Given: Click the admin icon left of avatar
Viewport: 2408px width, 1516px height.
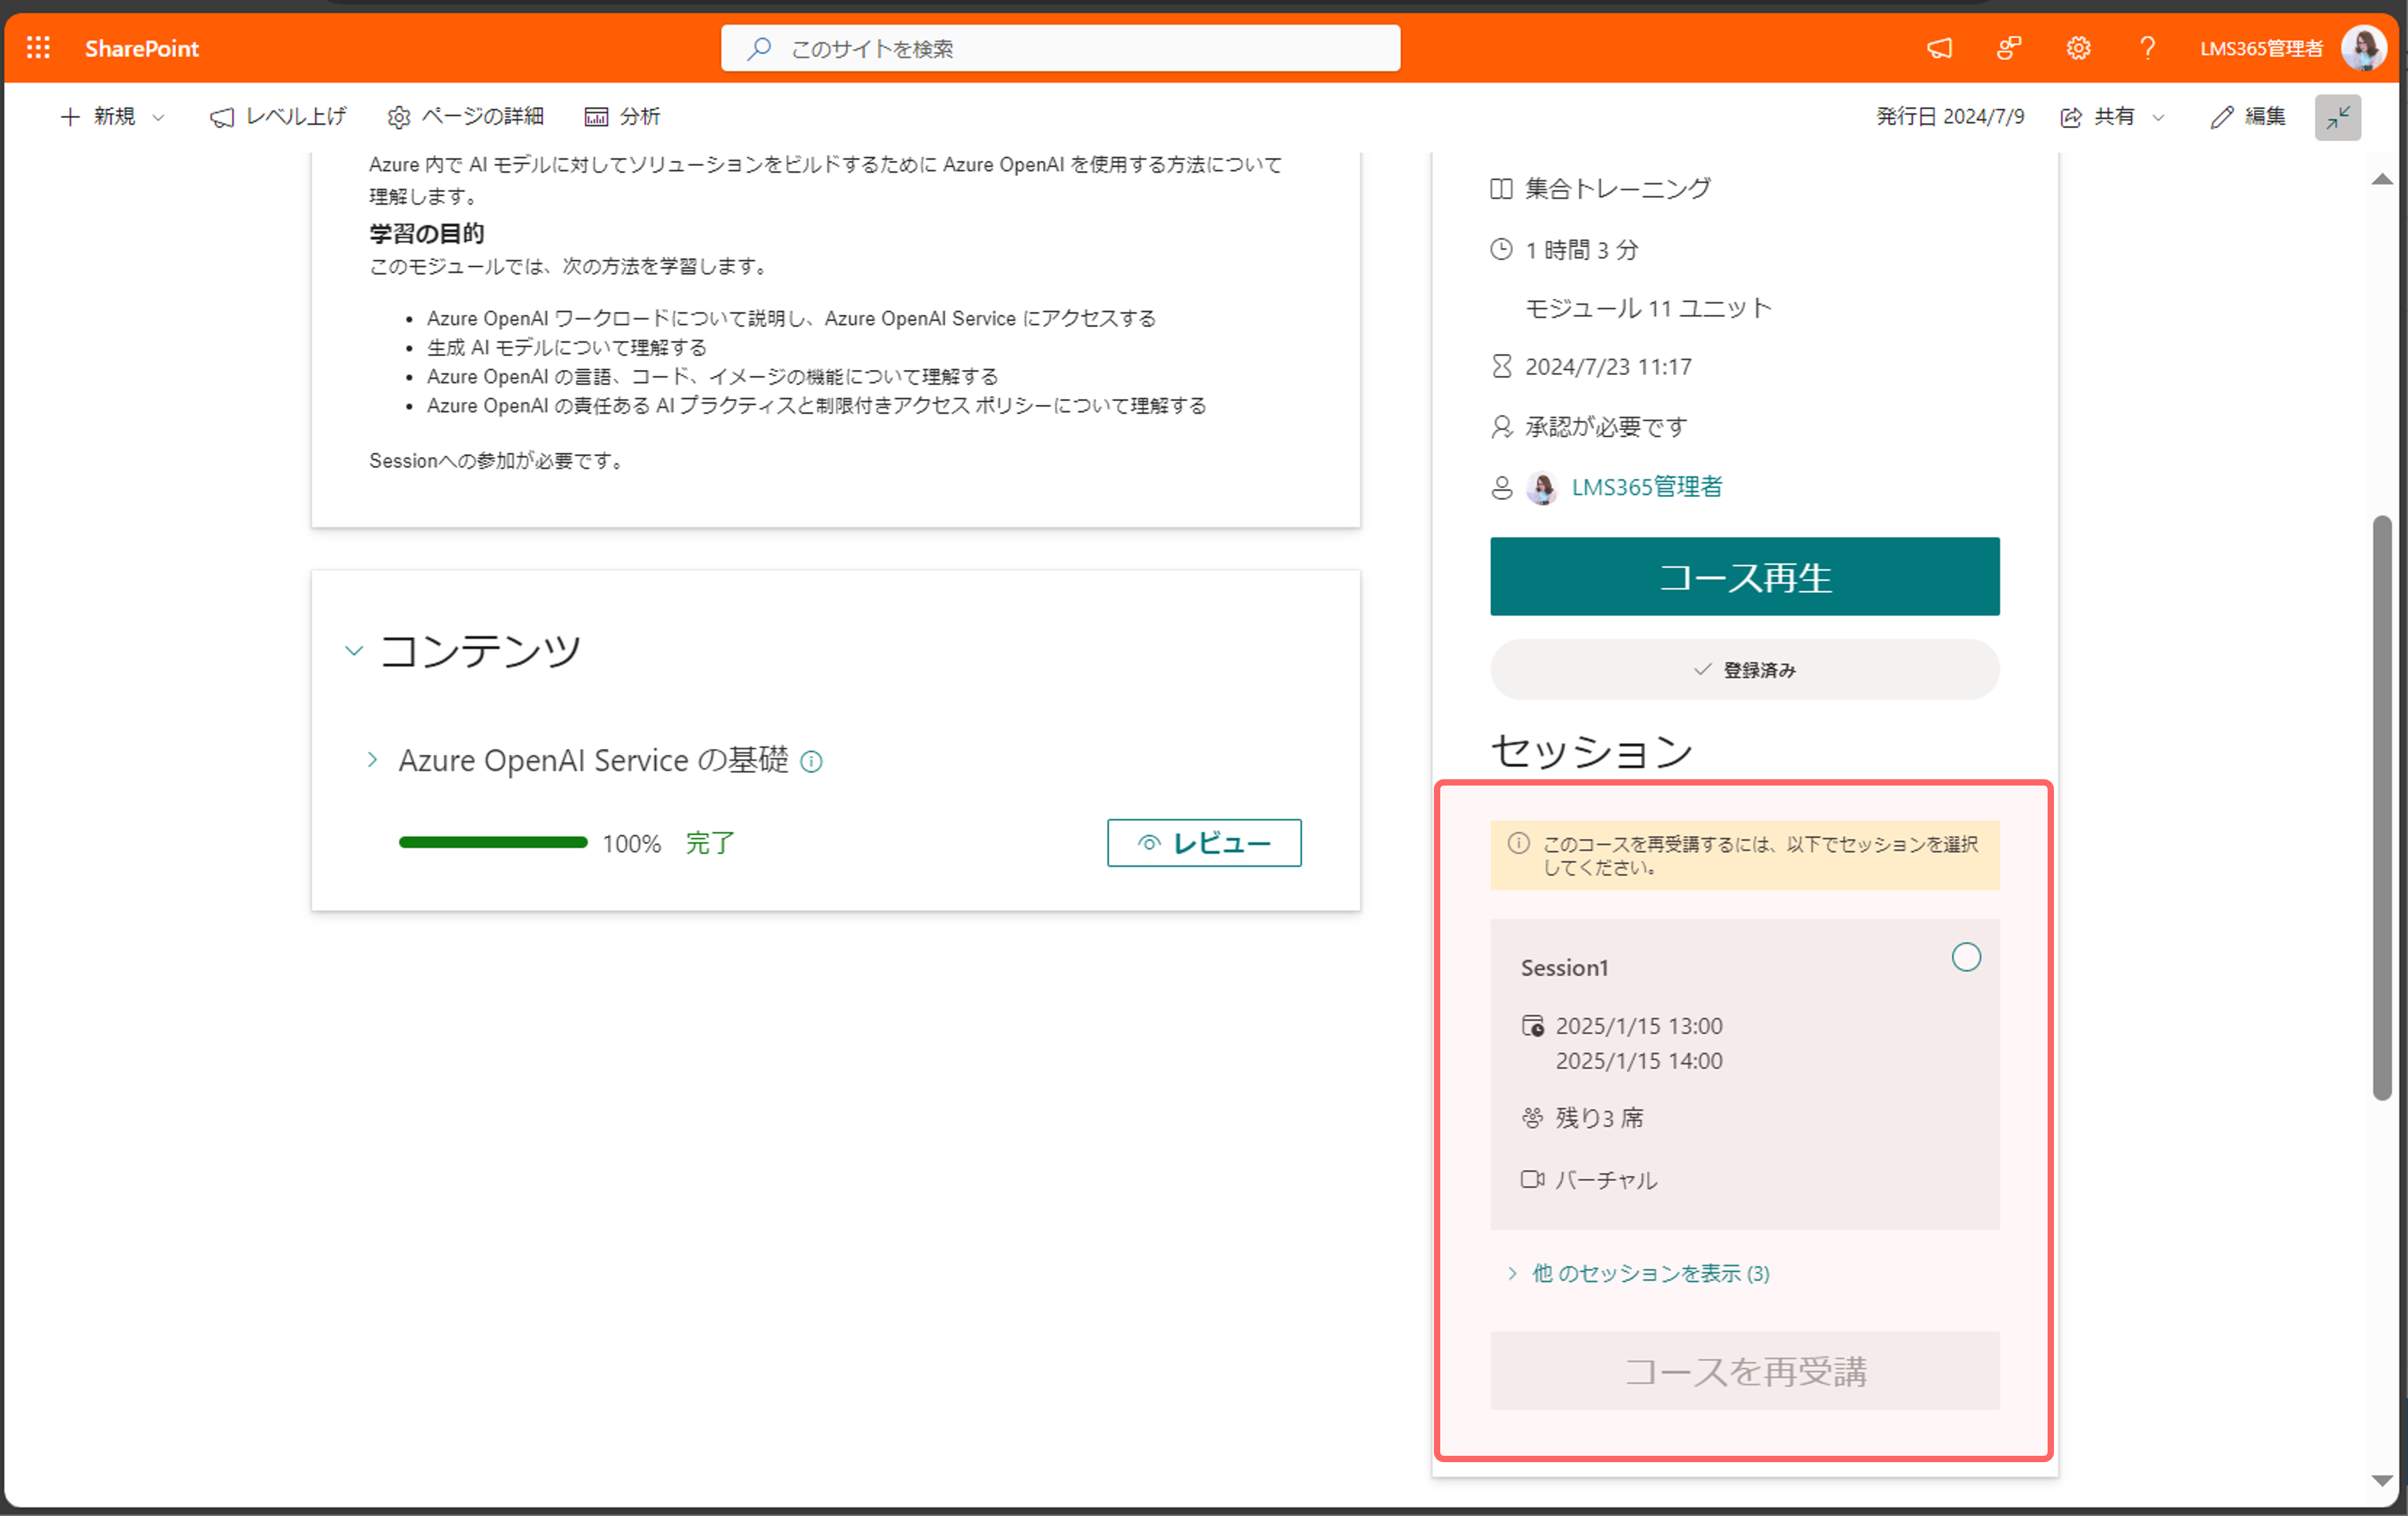Looking at the screenshot, I should [x=1501, y=488].
